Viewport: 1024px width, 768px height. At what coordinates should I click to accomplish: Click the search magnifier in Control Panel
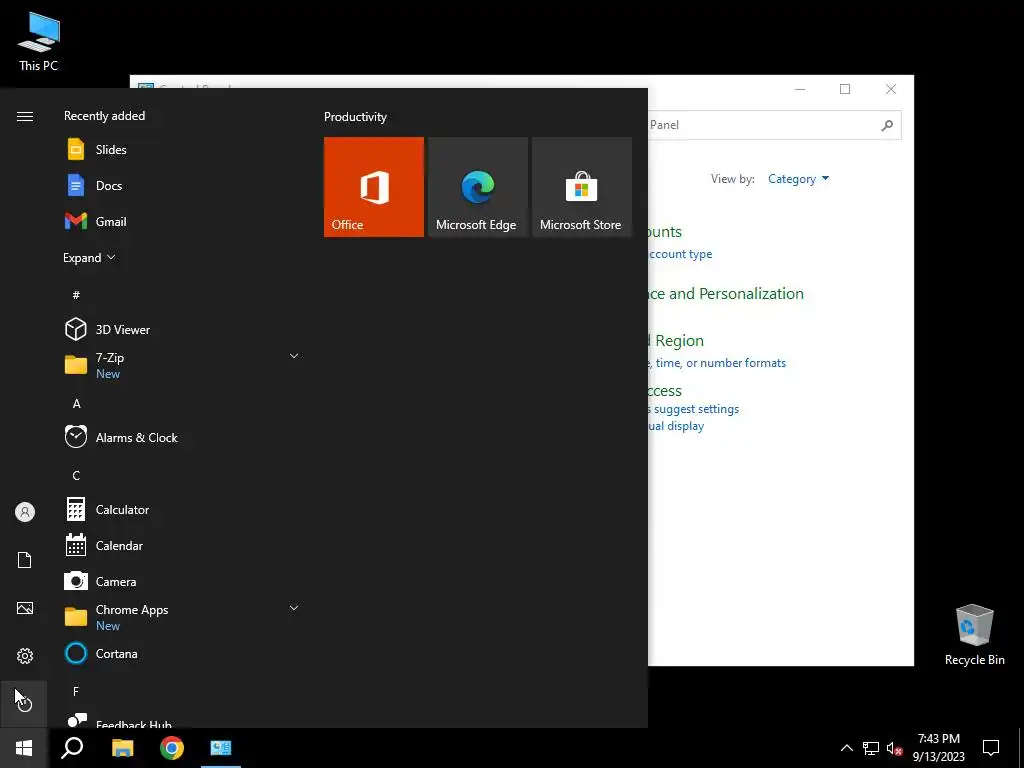887,125
